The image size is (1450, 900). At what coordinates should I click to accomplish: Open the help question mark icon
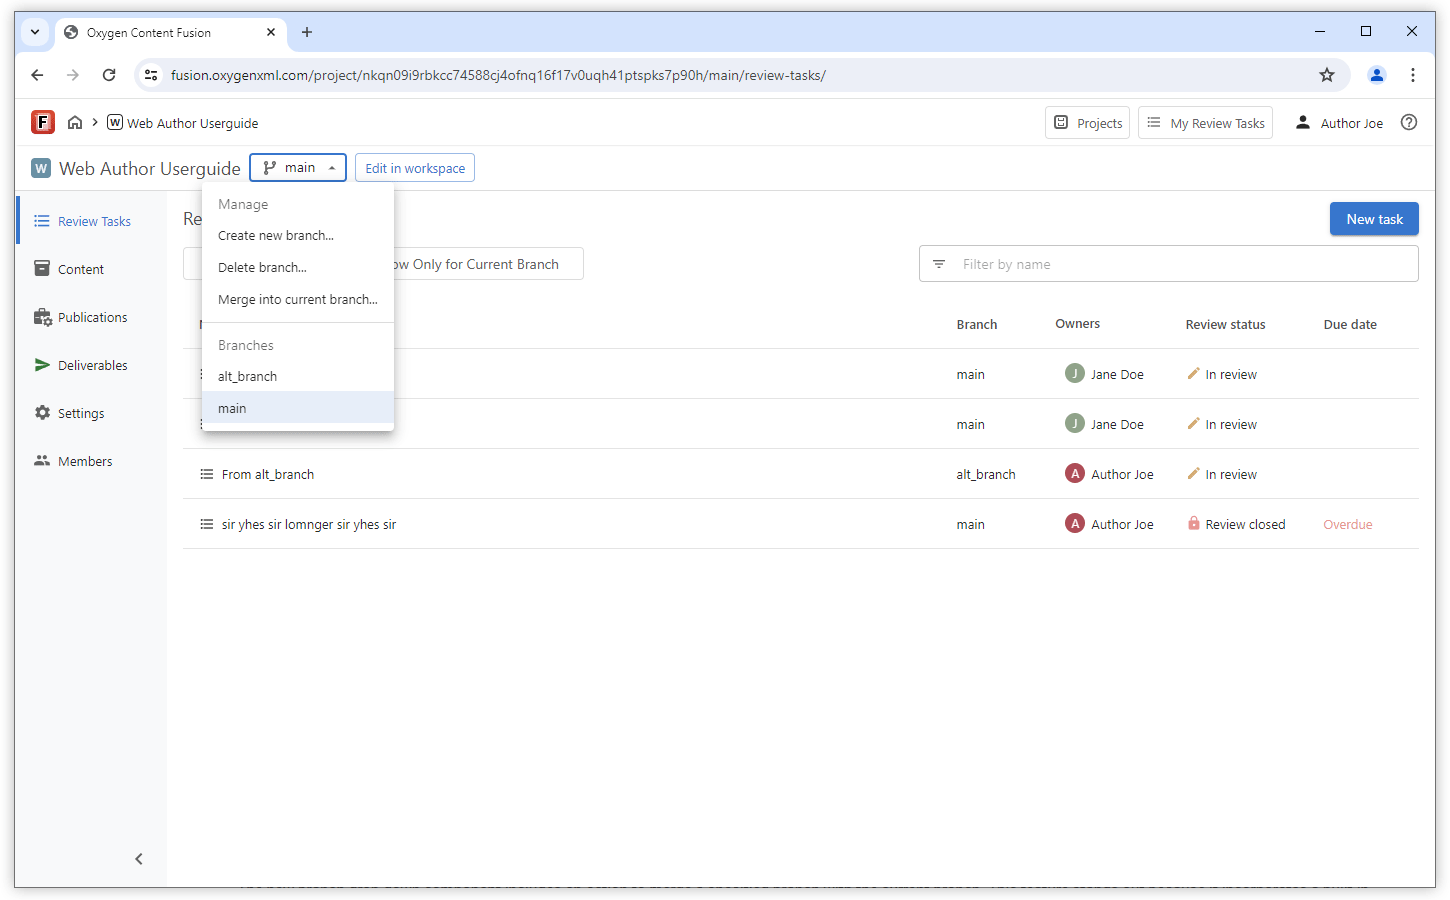1409,122
